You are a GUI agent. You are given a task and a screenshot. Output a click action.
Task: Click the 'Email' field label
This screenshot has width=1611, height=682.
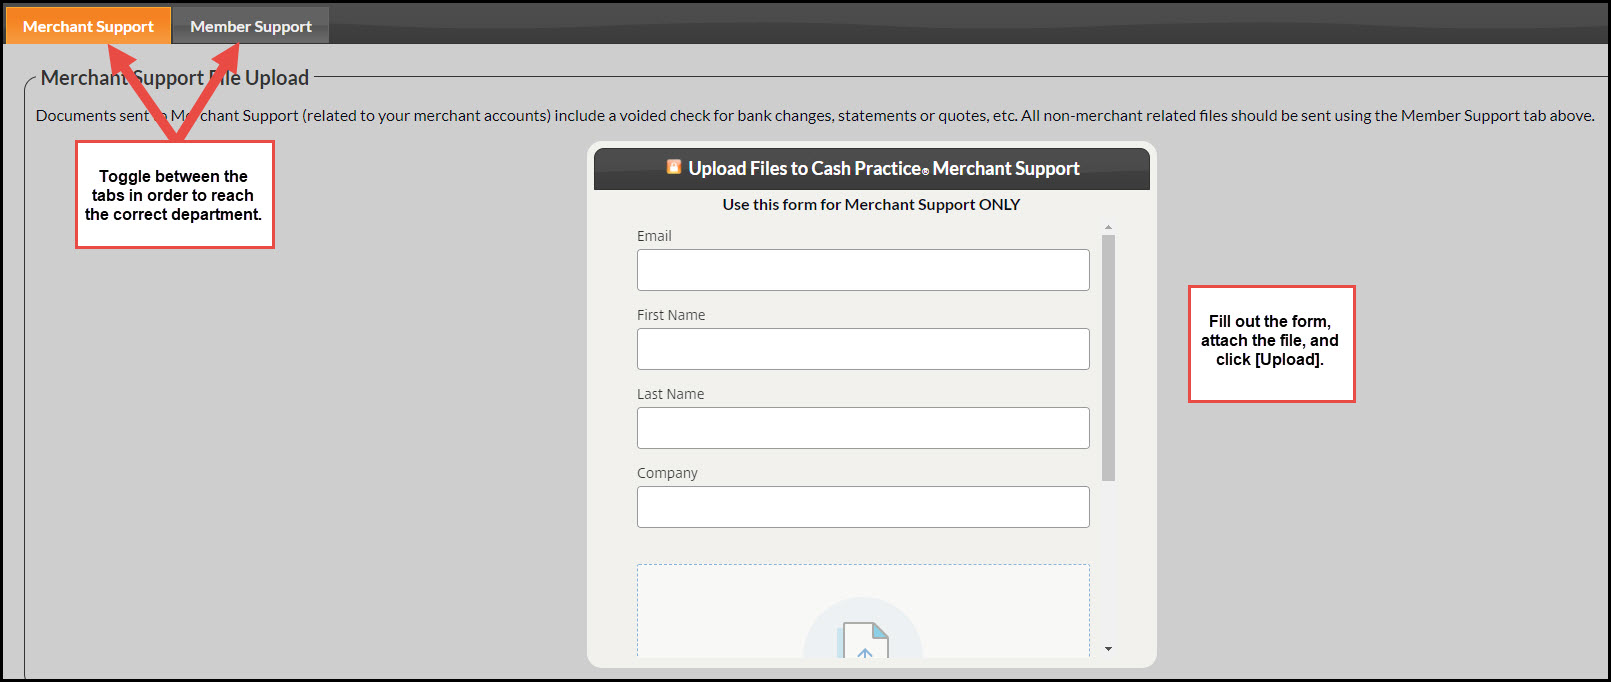[x=654, y=236]
